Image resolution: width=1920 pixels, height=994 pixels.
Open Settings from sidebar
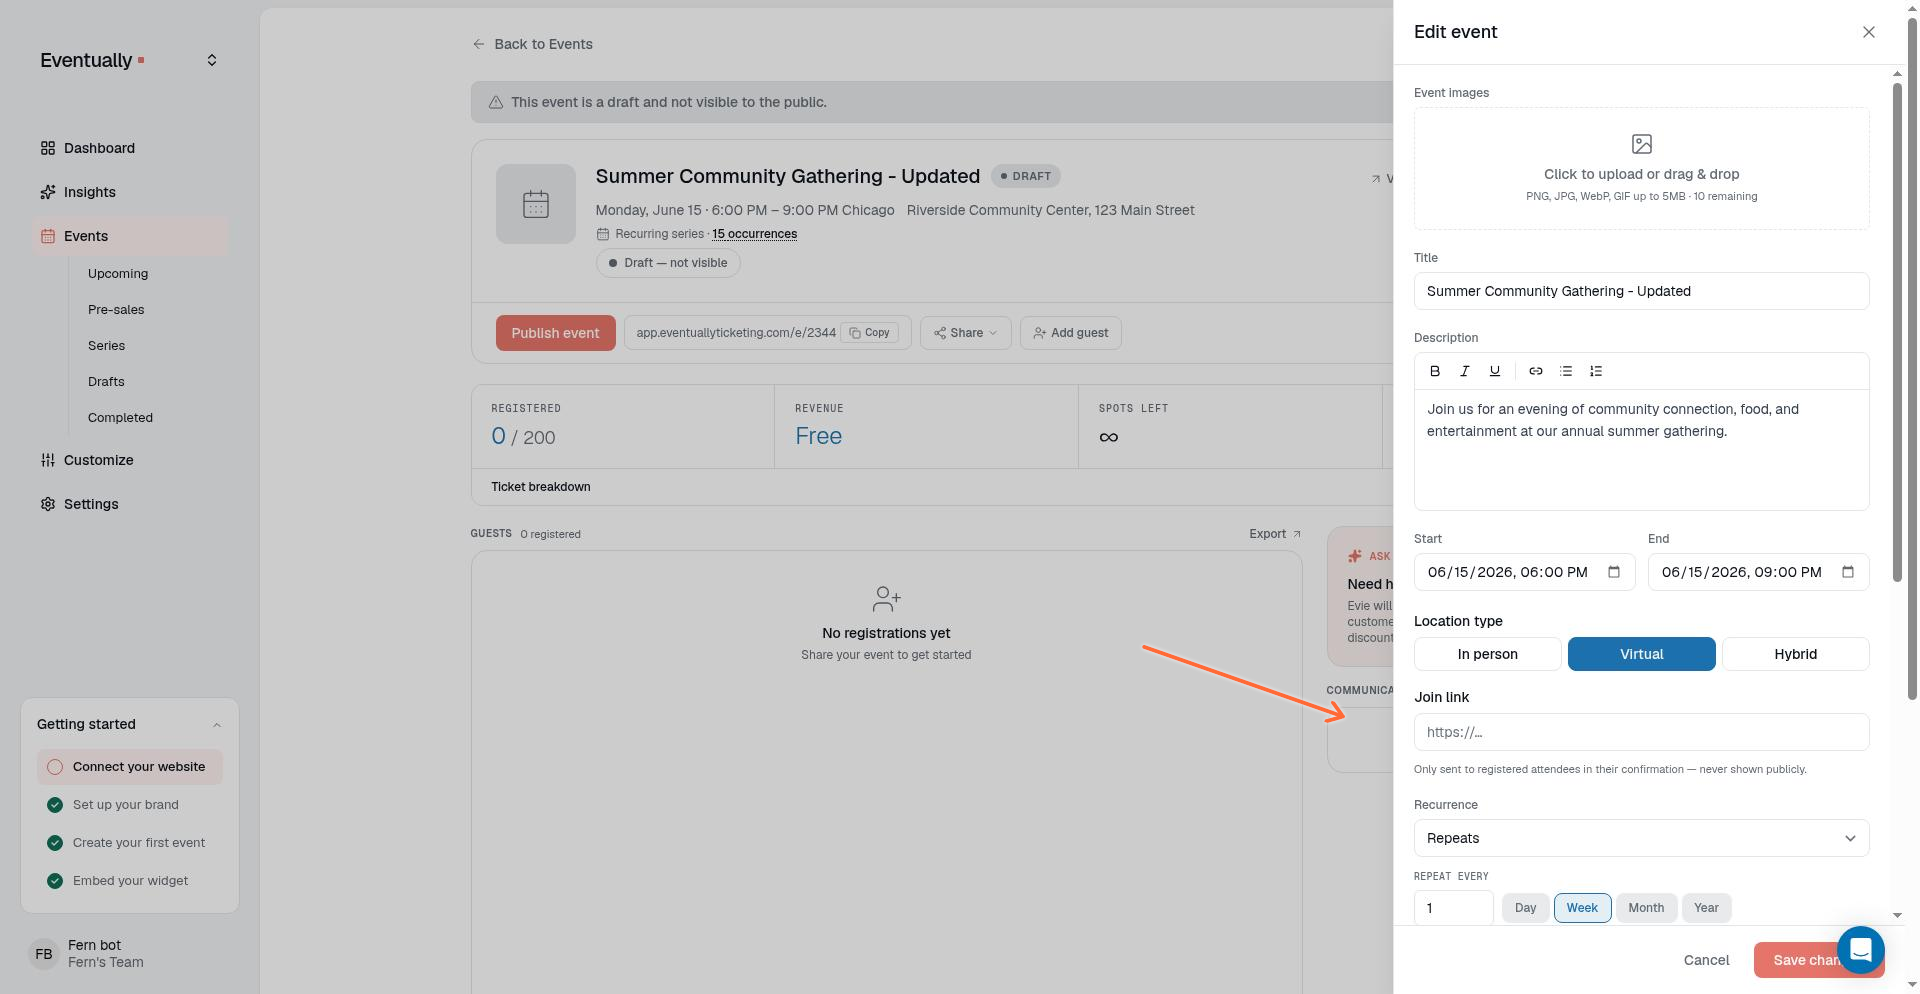(130, 504)
